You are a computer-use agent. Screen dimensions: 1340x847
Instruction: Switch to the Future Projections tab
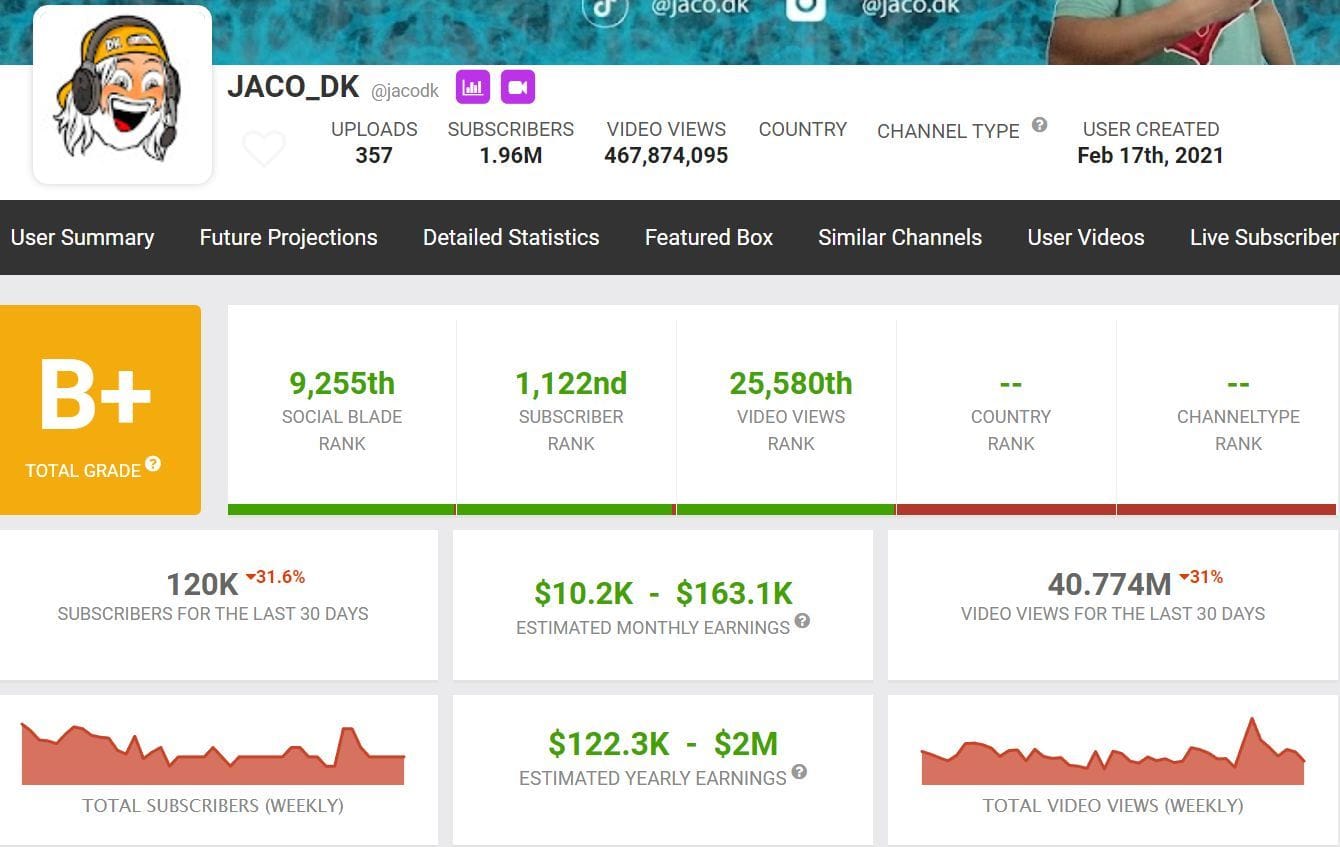pos(288,238)
